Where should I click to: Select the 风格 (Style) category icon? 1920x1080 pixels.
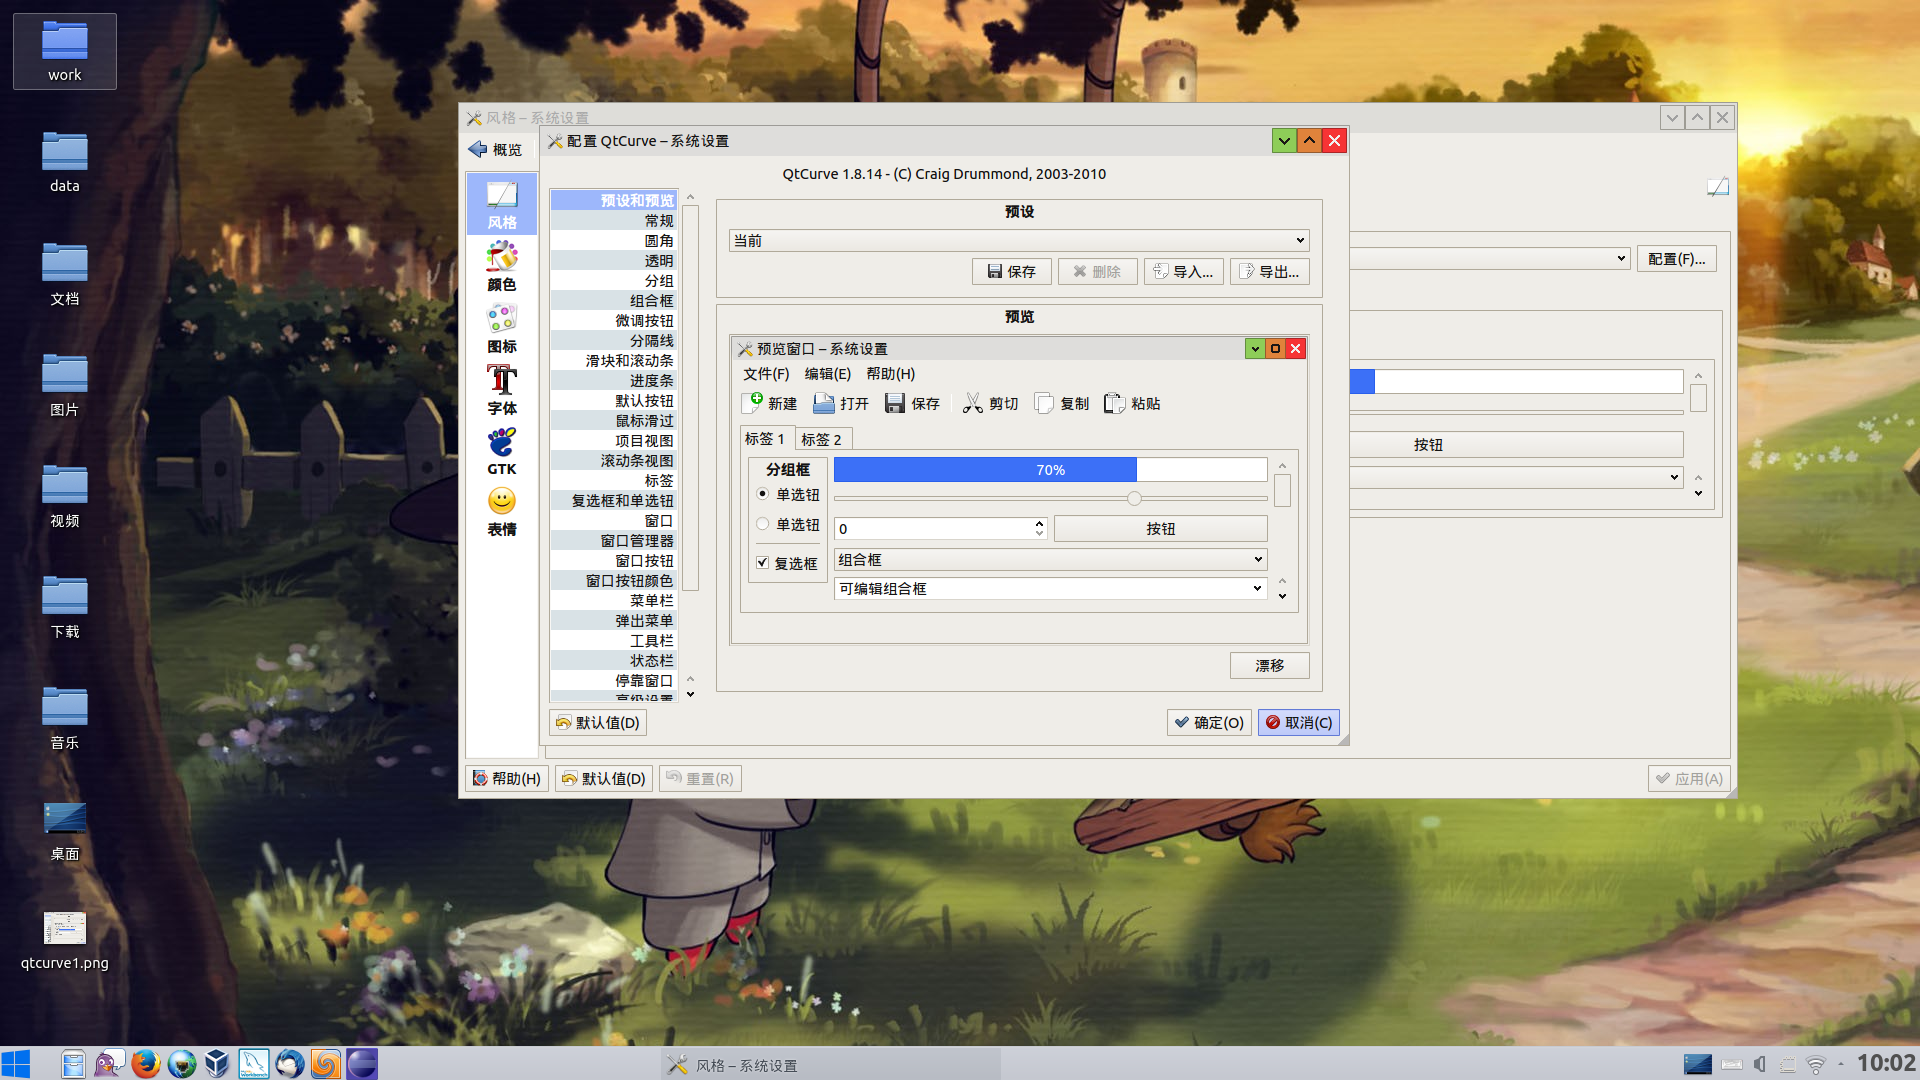(x=502, y=204)
